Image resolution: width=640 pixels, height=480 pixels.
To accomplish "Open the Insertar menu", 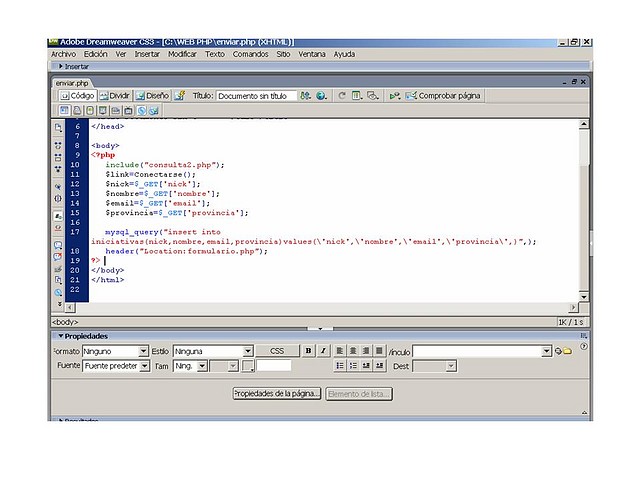I will click(147, 54).
